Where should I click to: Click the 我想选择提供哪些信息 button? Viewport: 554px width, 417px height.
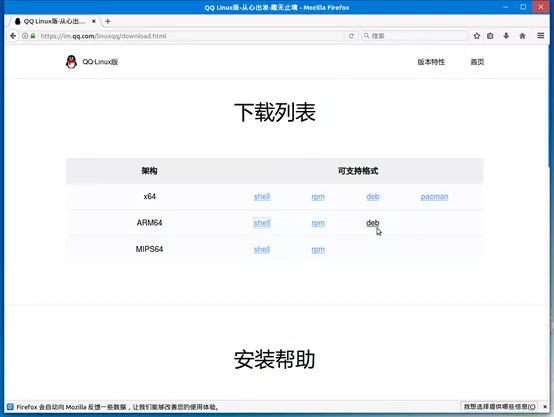499,407
